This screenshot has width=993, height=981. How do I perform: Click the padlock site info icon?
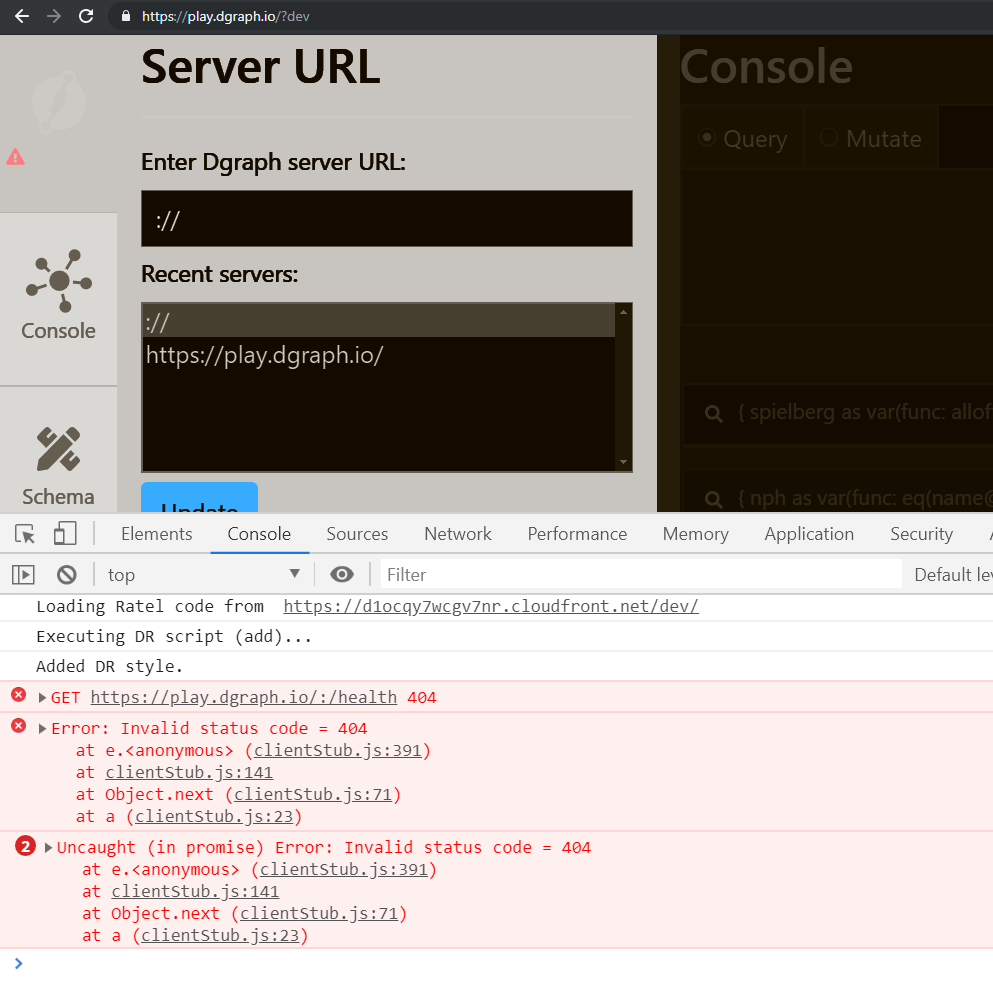(x=126, y=16)
